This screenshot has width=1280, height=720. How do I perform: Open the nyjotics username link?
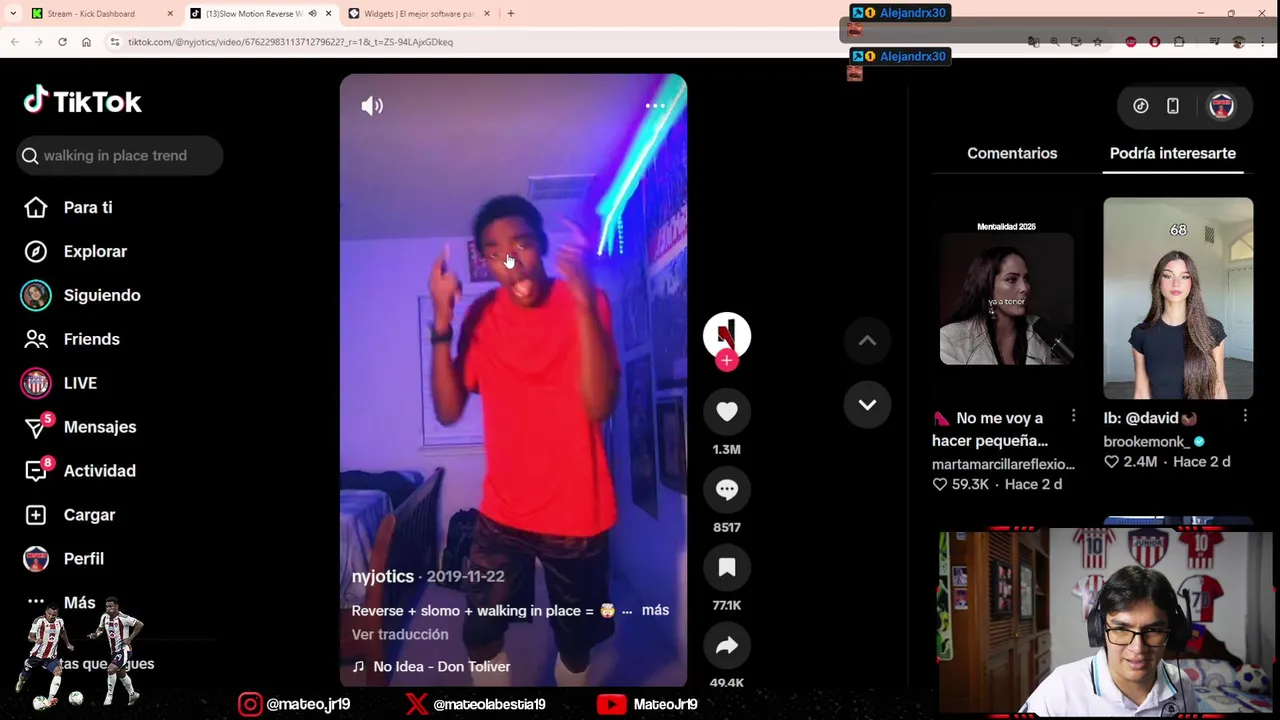(x=383, y=577)
